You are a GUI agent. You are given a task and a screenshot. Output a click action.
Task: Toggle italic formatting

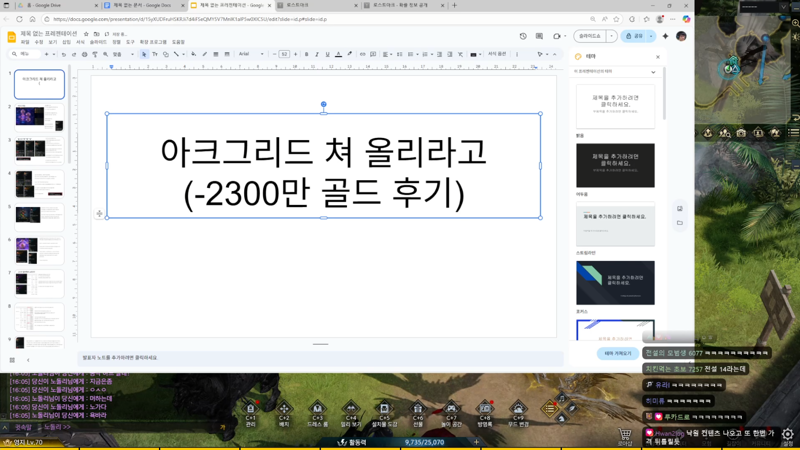point(317,54)
